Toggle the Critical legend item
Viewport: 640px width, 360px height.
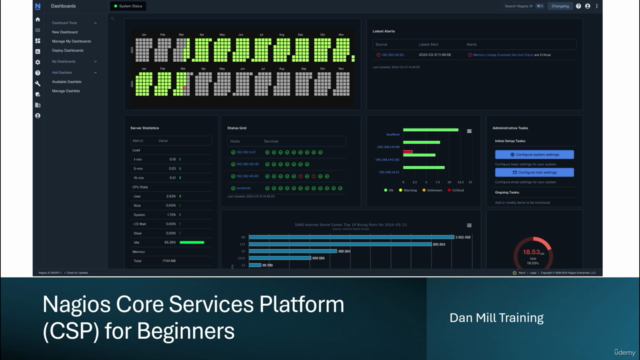click(x=456, y=190)
